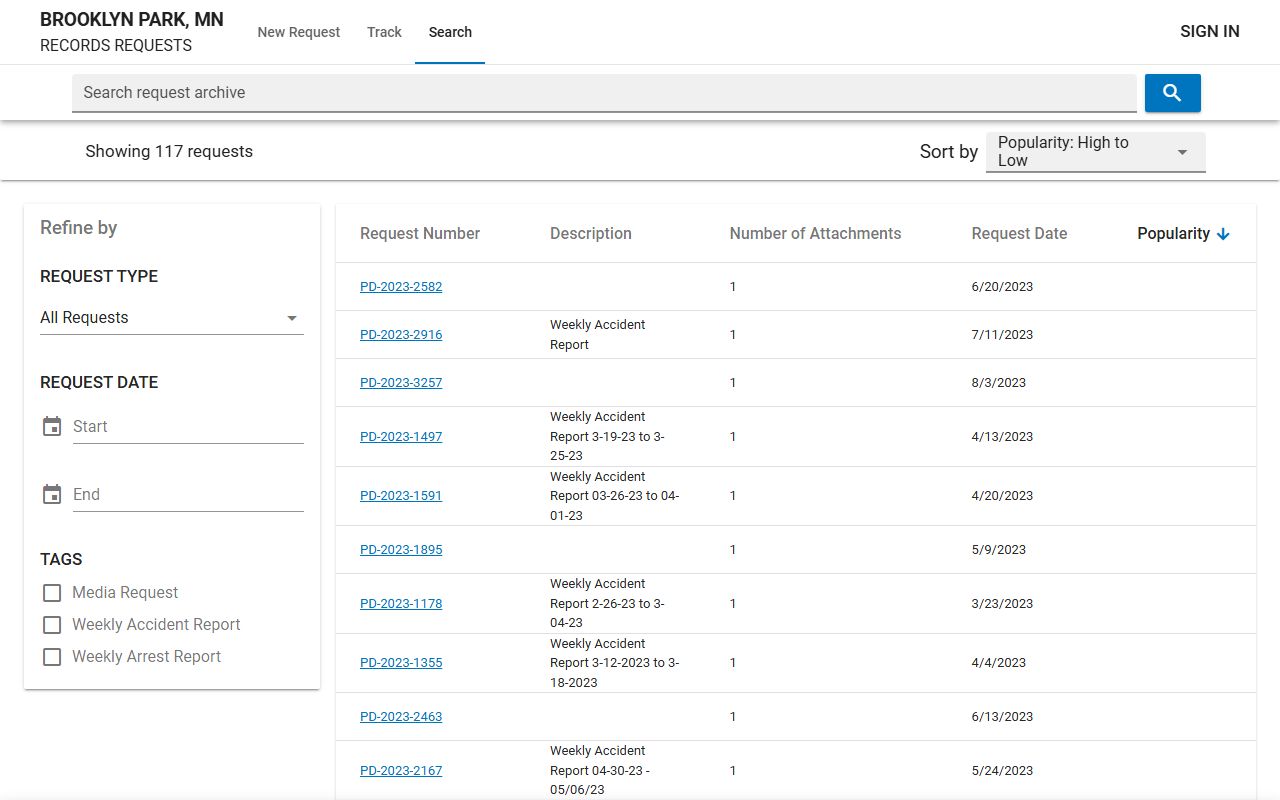
Task: Open request PD-2023-3257
Action: [x=401, y=383]
